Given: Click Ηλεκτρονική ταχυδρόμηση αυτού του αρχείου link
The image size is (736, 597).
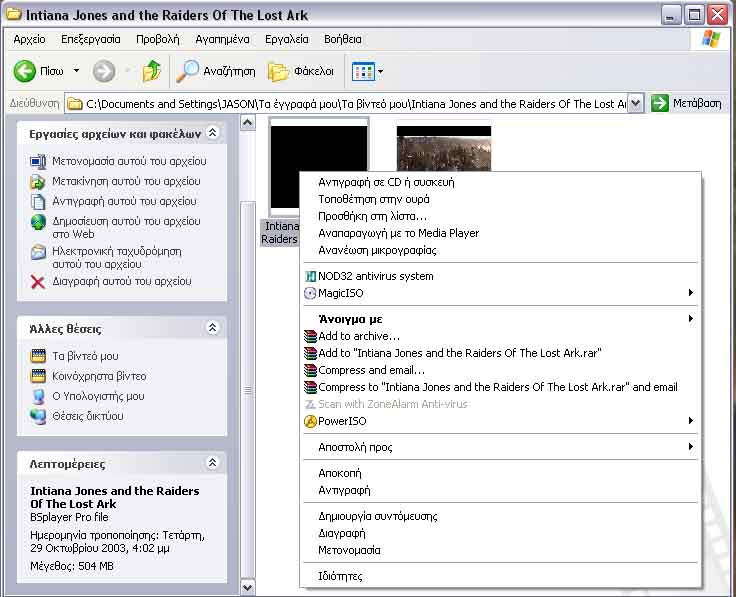Looking at the screenshot, I should pyautogui.click(x=117, y=258).
